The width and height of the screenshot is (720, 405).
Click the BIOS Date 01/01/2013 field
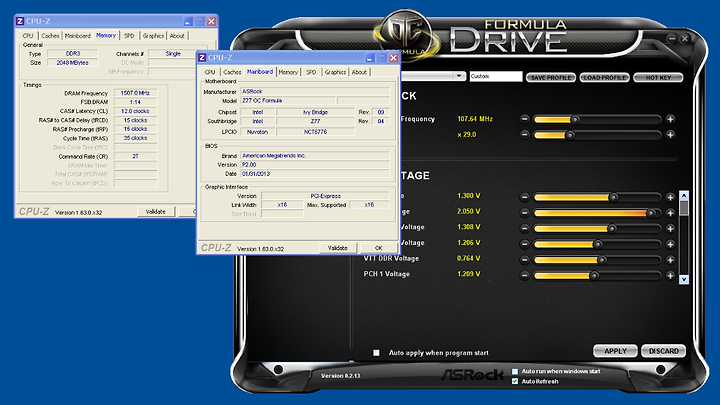[315, 174]
